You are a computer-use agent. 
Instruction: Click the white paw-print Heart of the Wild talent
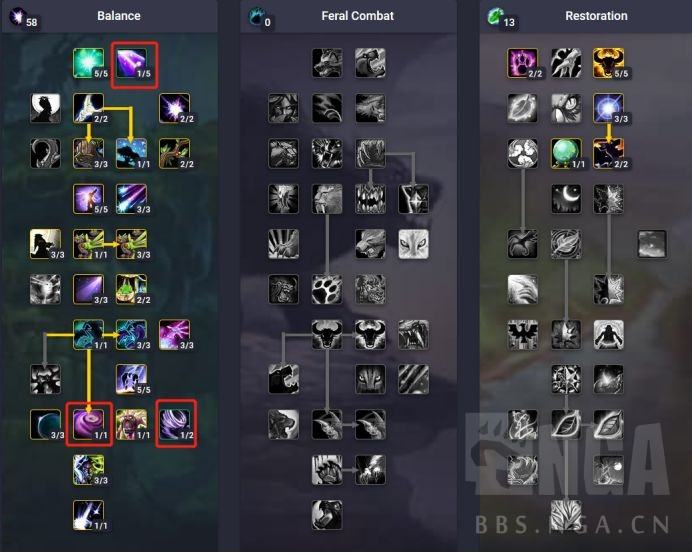[327, 290]
